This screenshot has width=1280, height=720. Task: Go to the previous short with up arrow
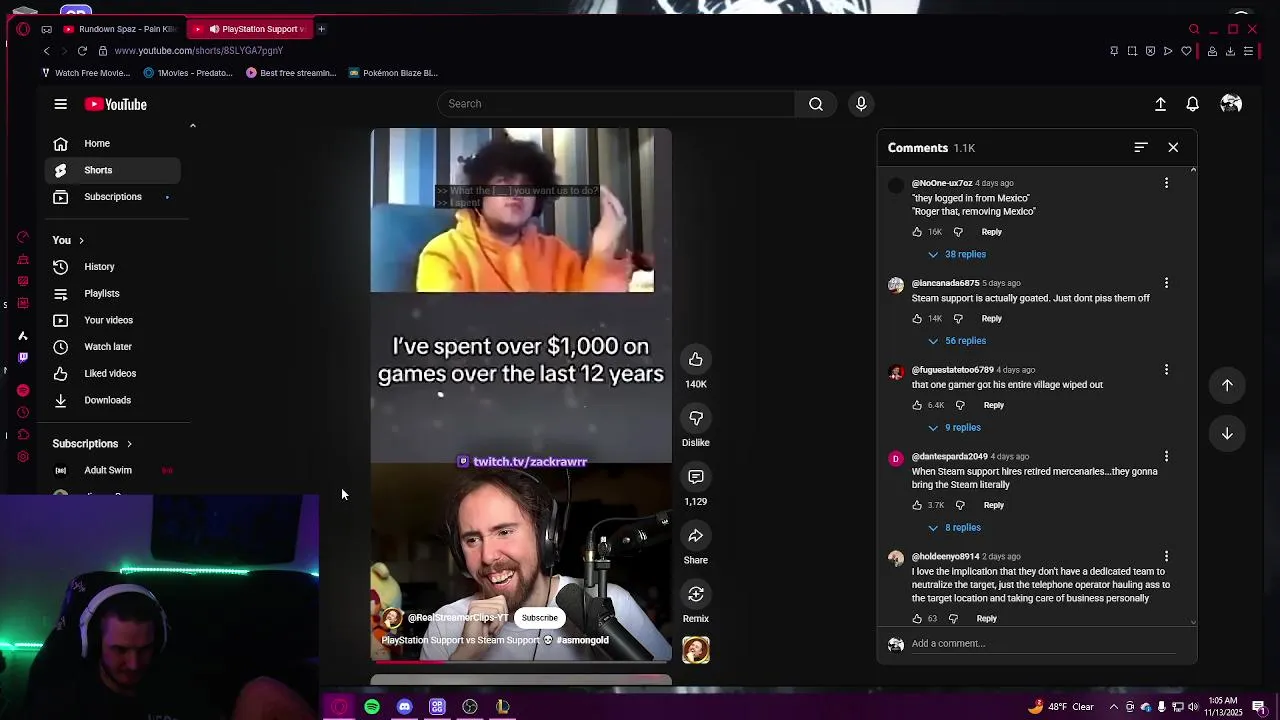click(x=1227, y=385)
